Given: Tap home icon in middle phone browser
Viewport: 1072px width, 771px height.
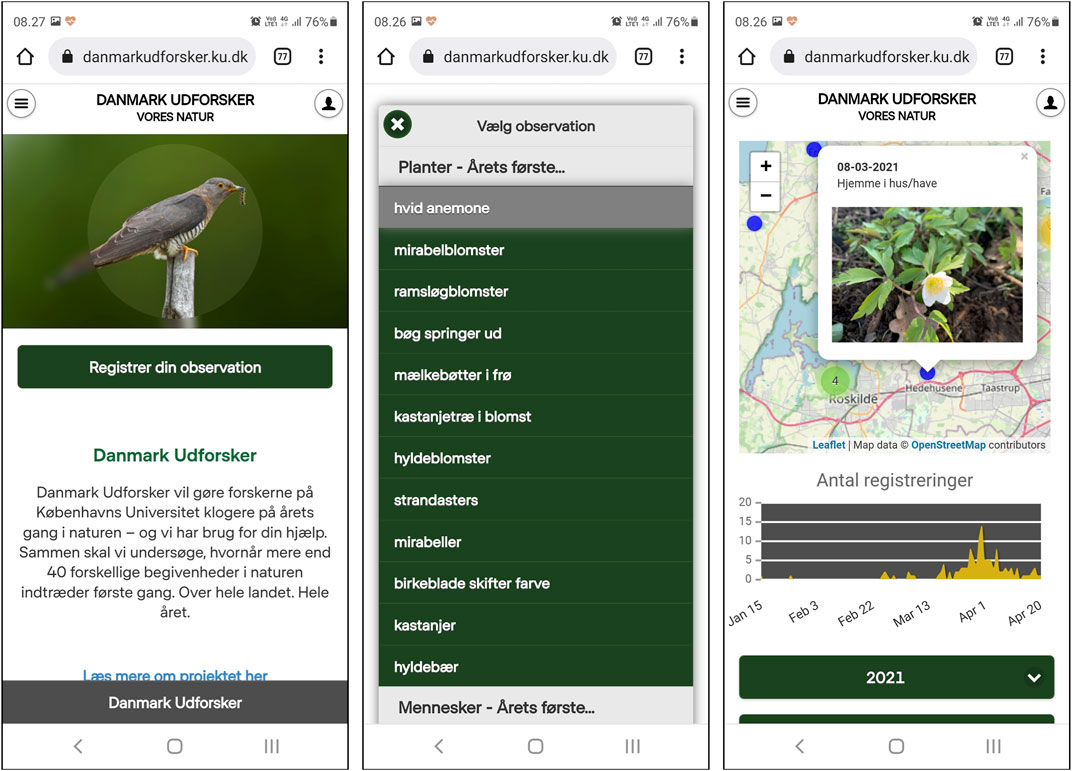Looking at the screenshot, I should [386, 57].
